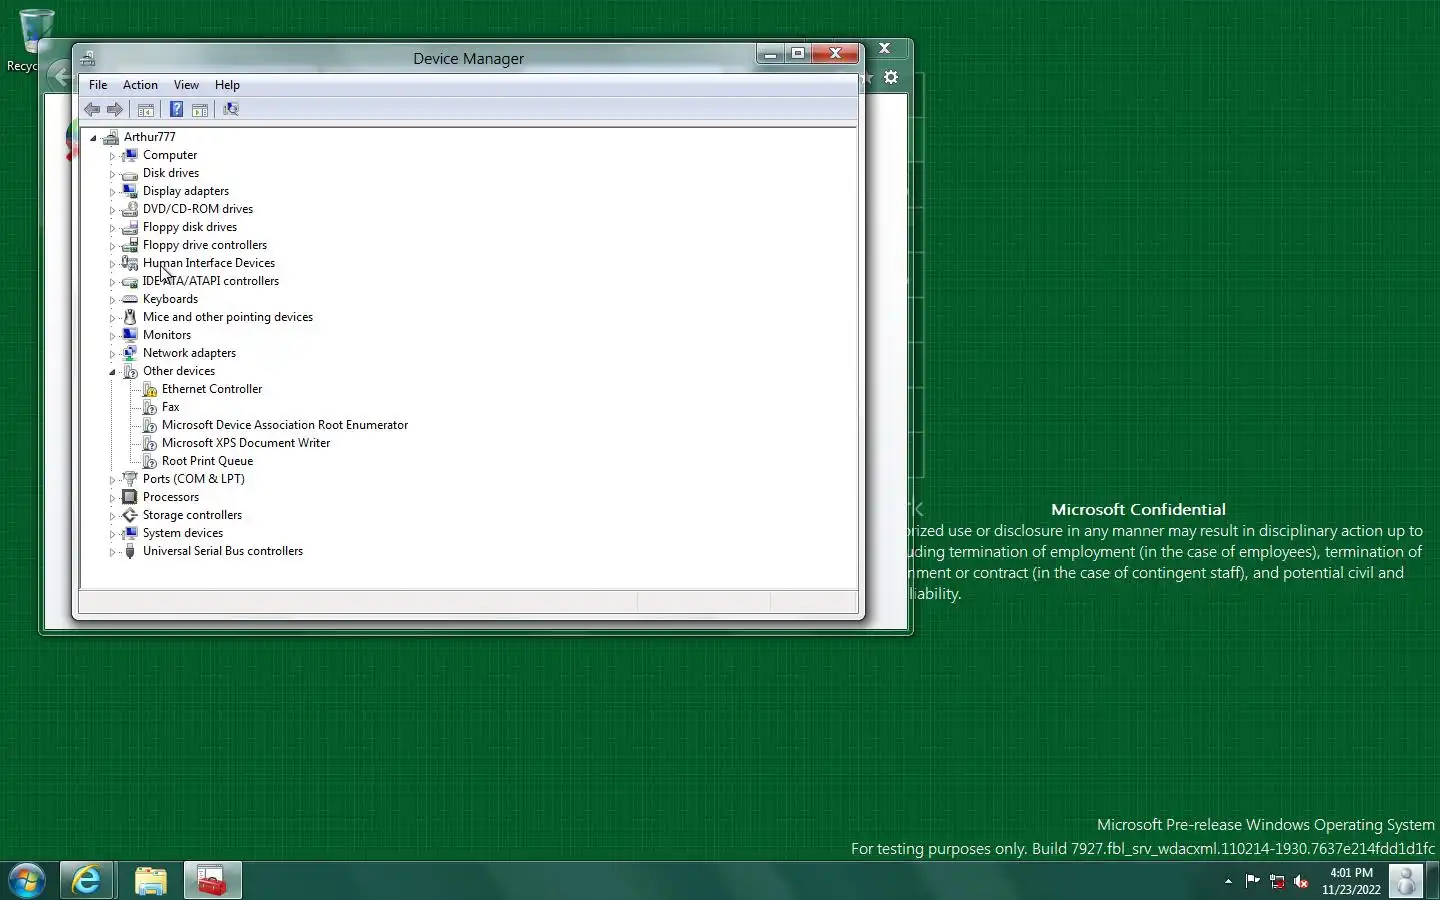1440x900 pixels.
Task: Click gear icon in window behind Device Manager
Action: 891,77
